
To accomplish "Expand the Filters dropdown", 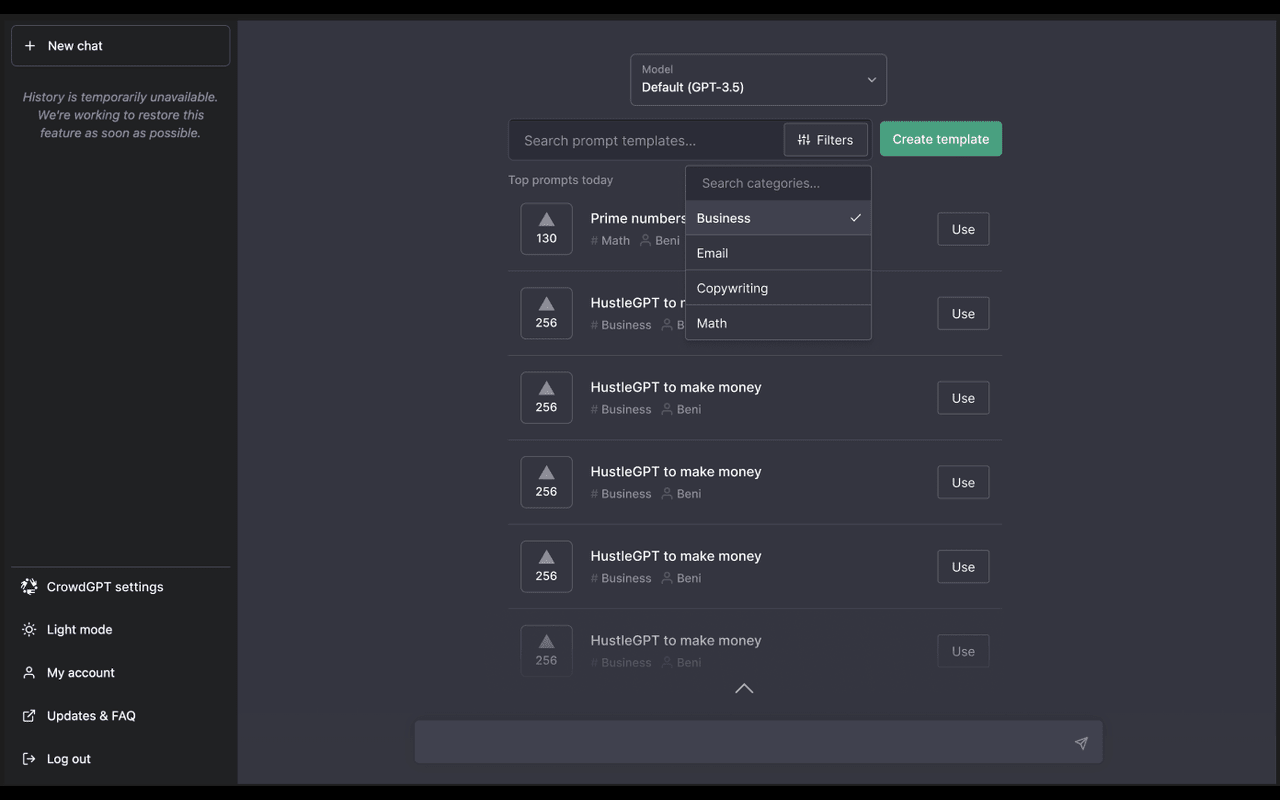I will [x=826, y=140].
